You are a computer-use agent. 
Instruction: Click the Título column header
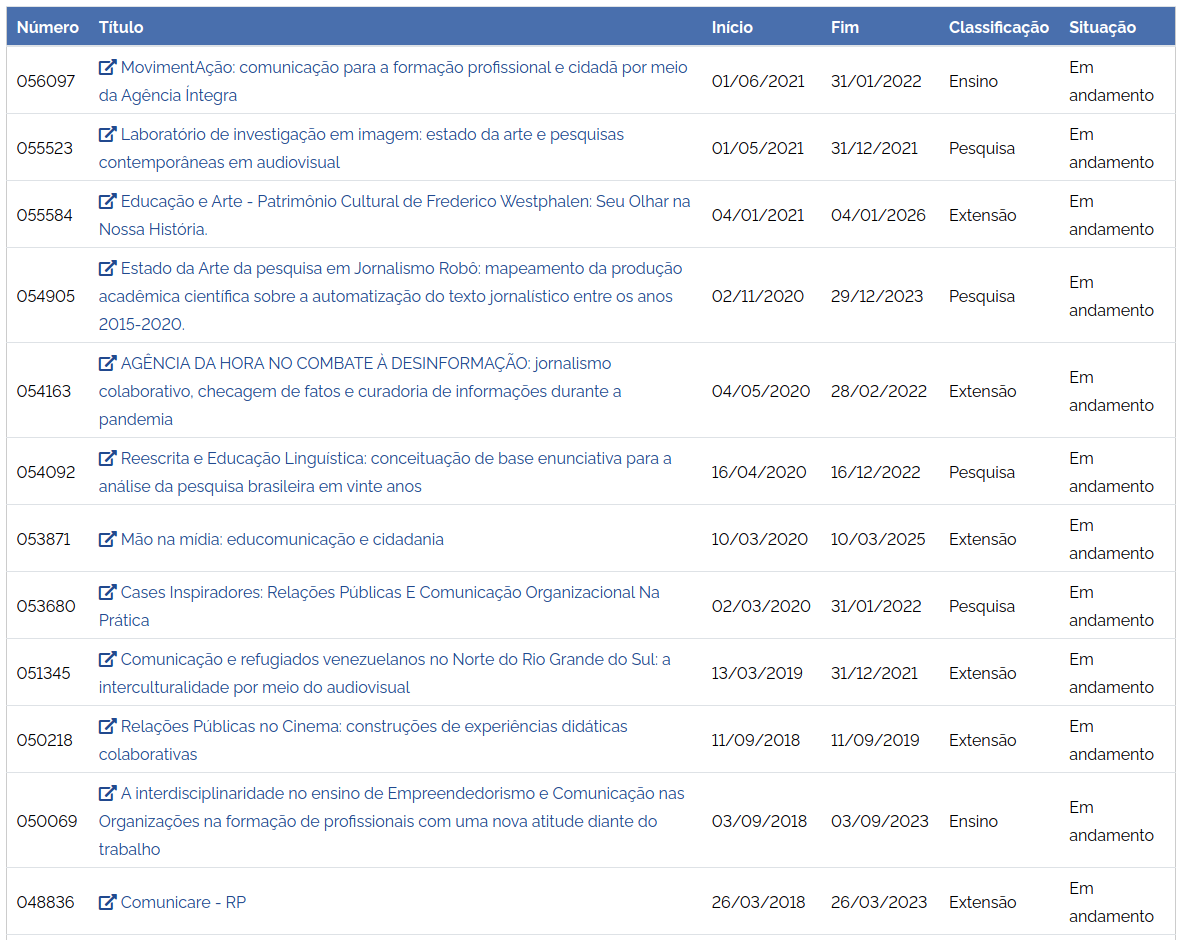tap(121, 27)
